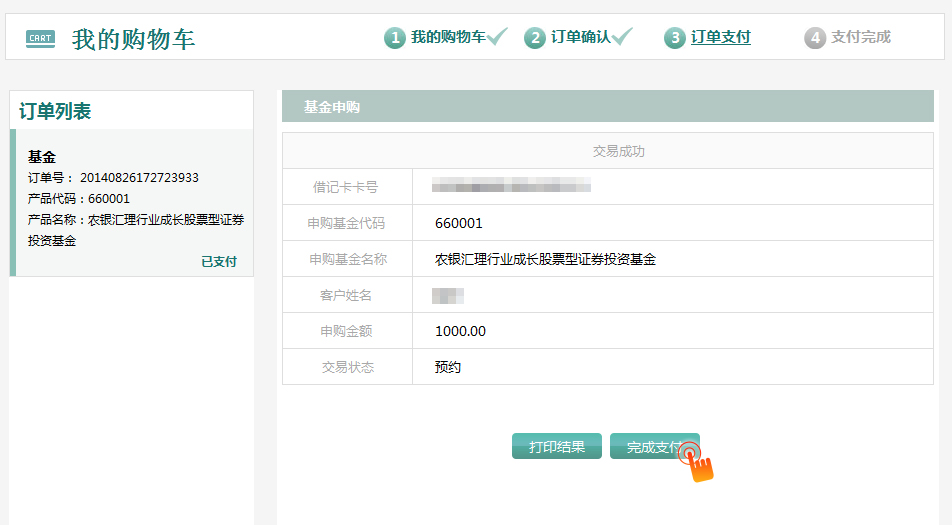
Task: Select the 订单确认 step label
Action: coord(580,37)
